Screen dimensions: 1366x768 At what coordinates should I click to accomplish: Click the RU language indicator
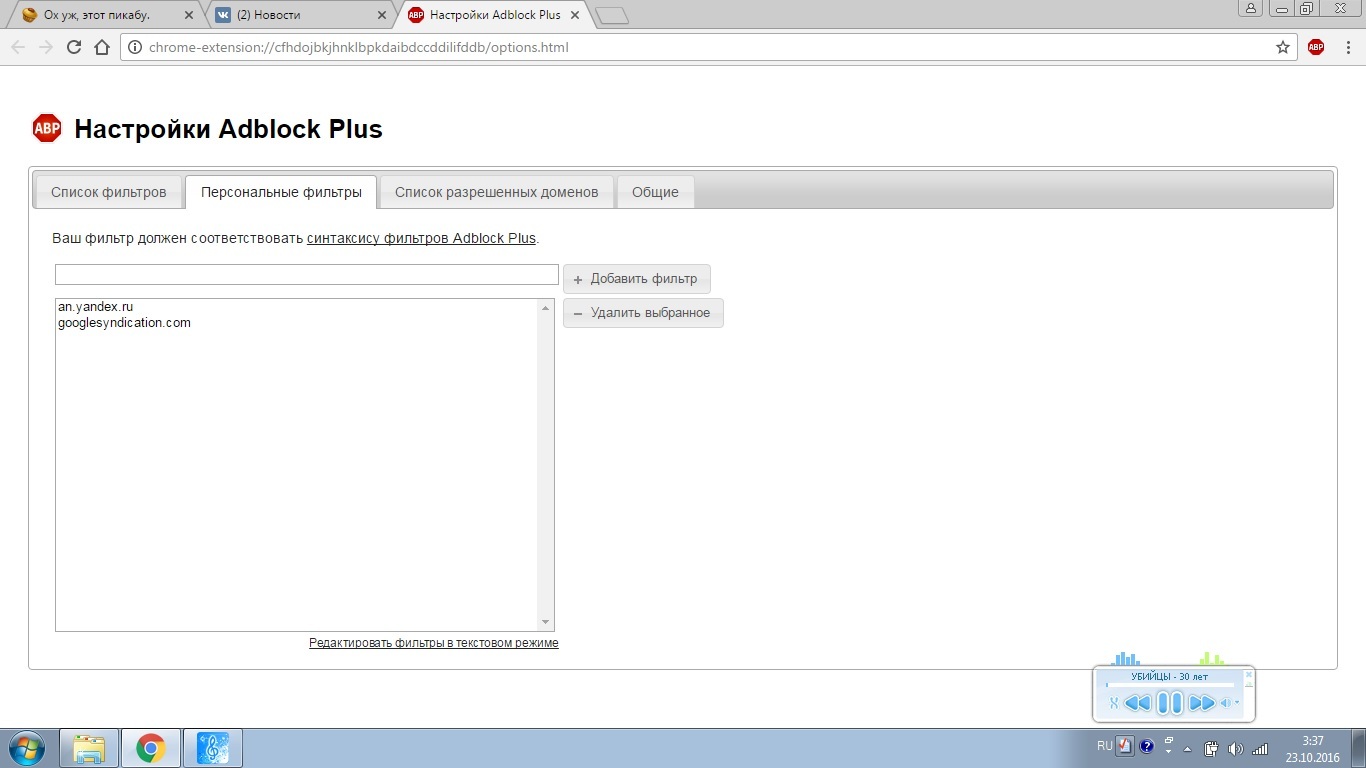(1104, 746)
